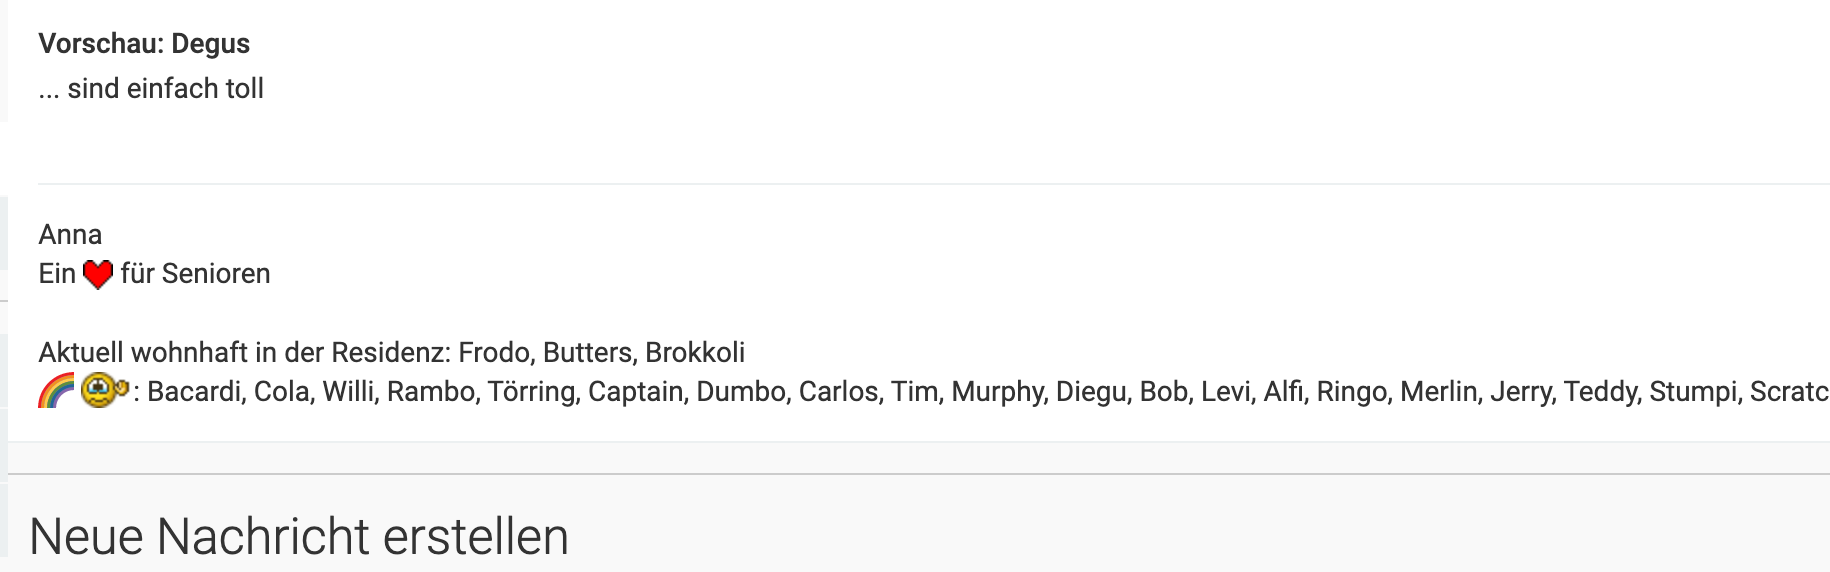Click the "... sind einfach toll" preview text
This screenshot has height=572, width=1830.
pos(151,89)
